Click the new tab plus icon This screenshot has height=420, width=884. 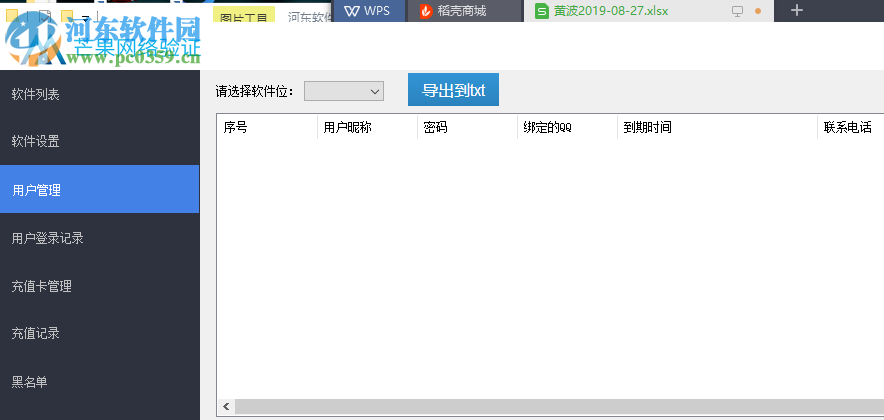click(x=797, y=10)
